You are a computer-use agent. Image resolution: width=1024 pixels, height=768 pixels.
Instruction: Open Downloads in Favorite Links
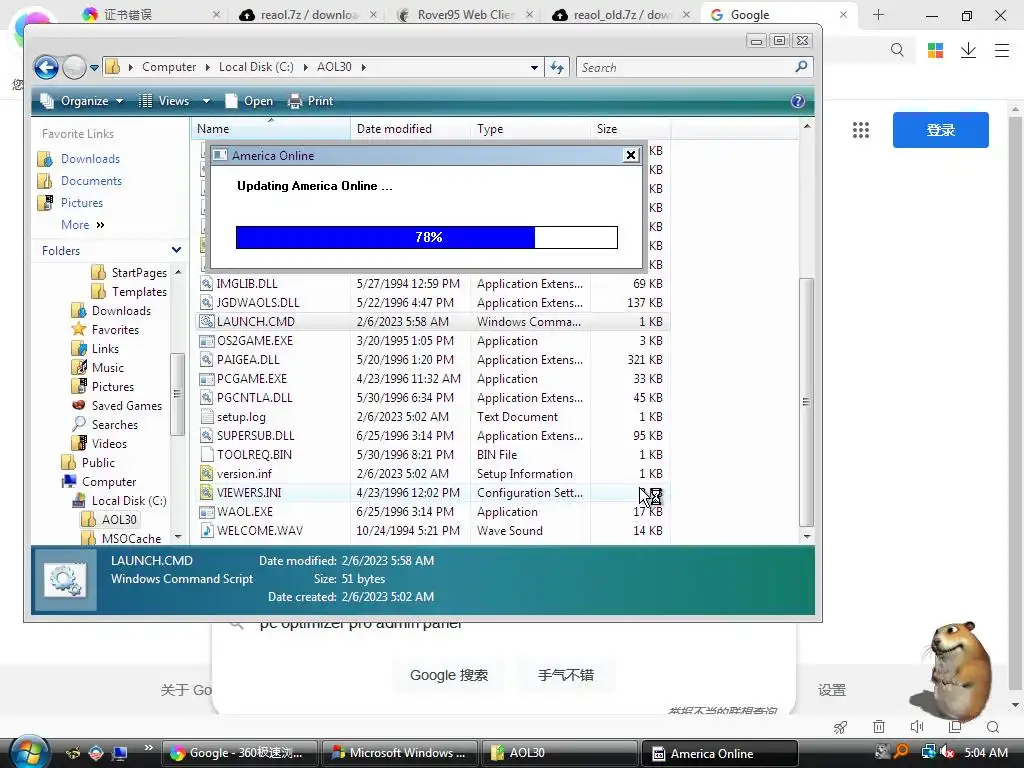tap(90, 159)
